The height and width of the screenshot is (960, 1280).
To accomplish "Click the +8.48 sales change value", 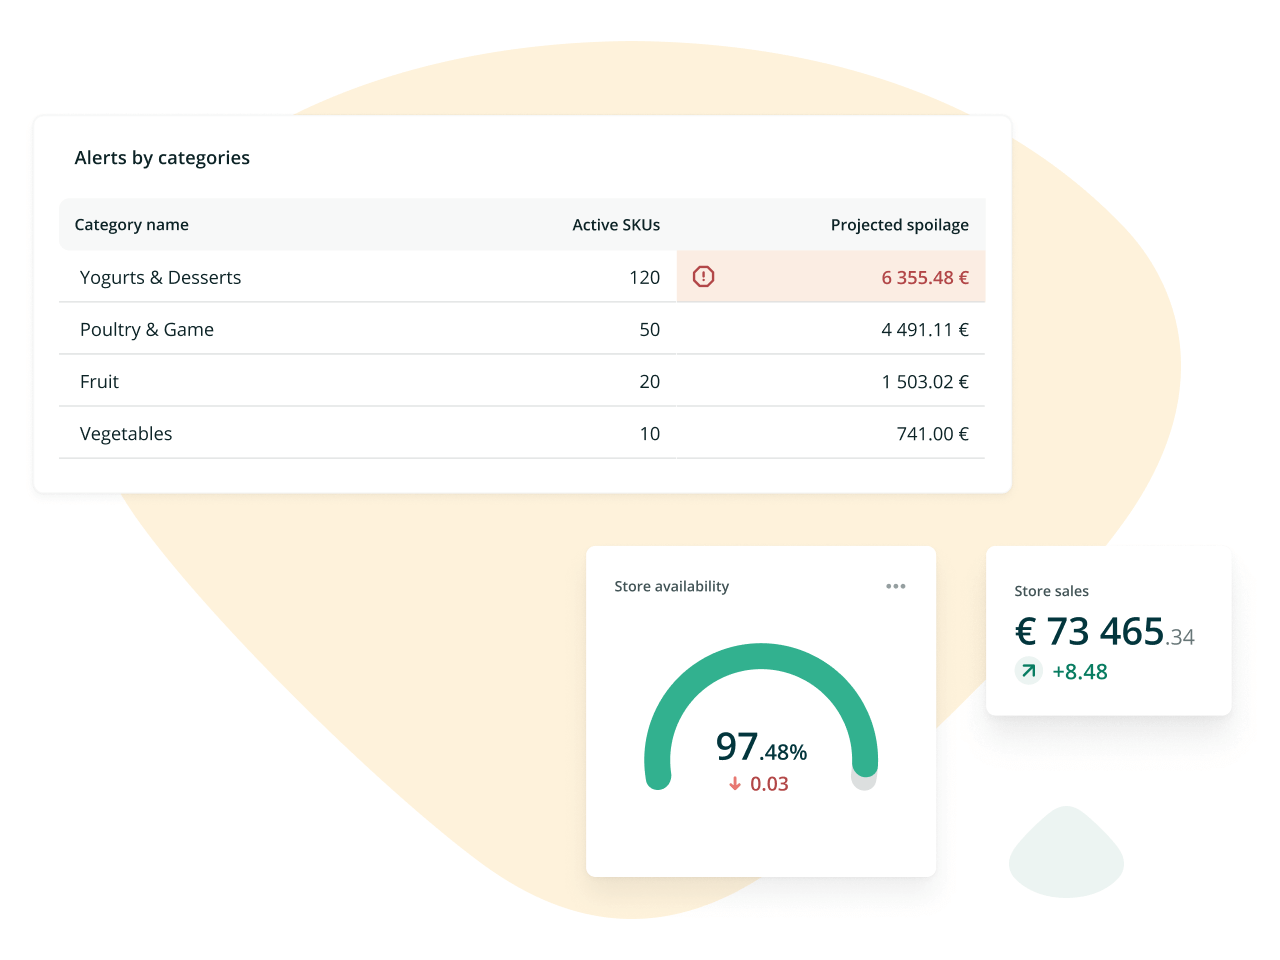I will [x=1079, y=672].
